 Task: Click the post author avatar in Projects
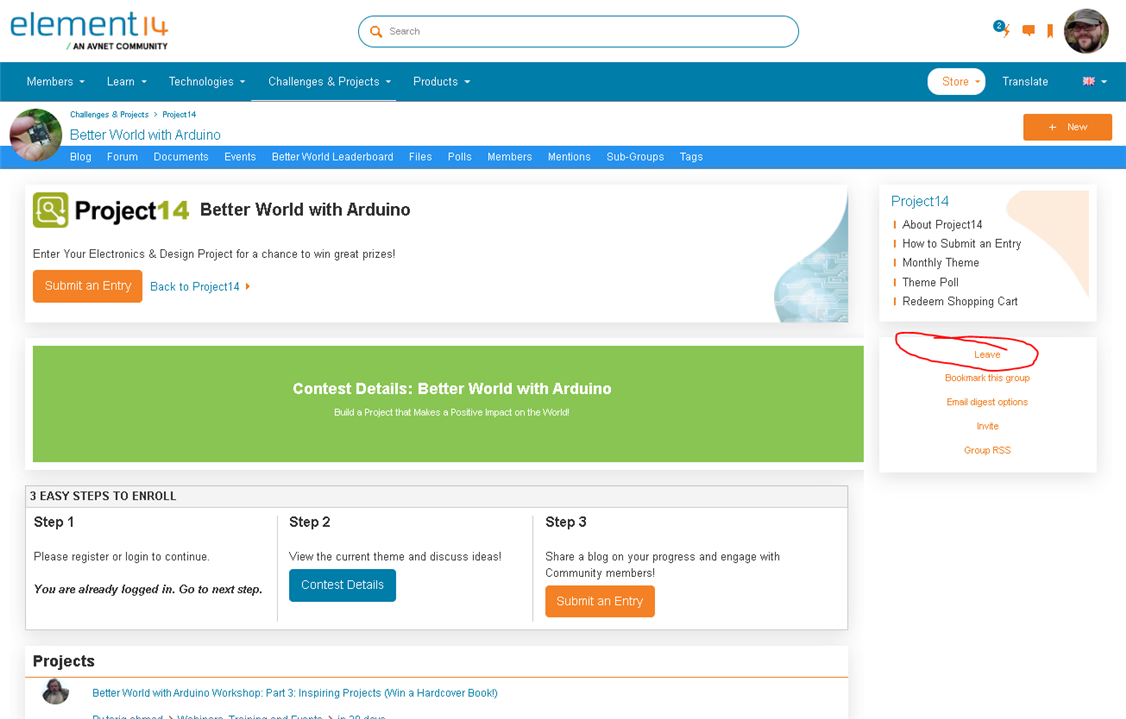coord(55,691)
